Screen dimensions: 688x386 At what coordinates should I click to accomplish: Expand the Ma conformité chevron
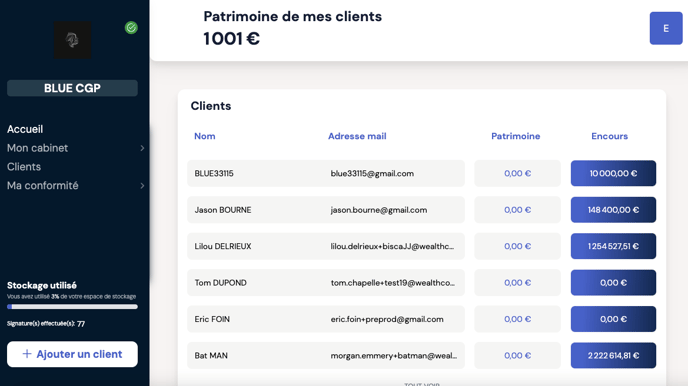point(142,186)
